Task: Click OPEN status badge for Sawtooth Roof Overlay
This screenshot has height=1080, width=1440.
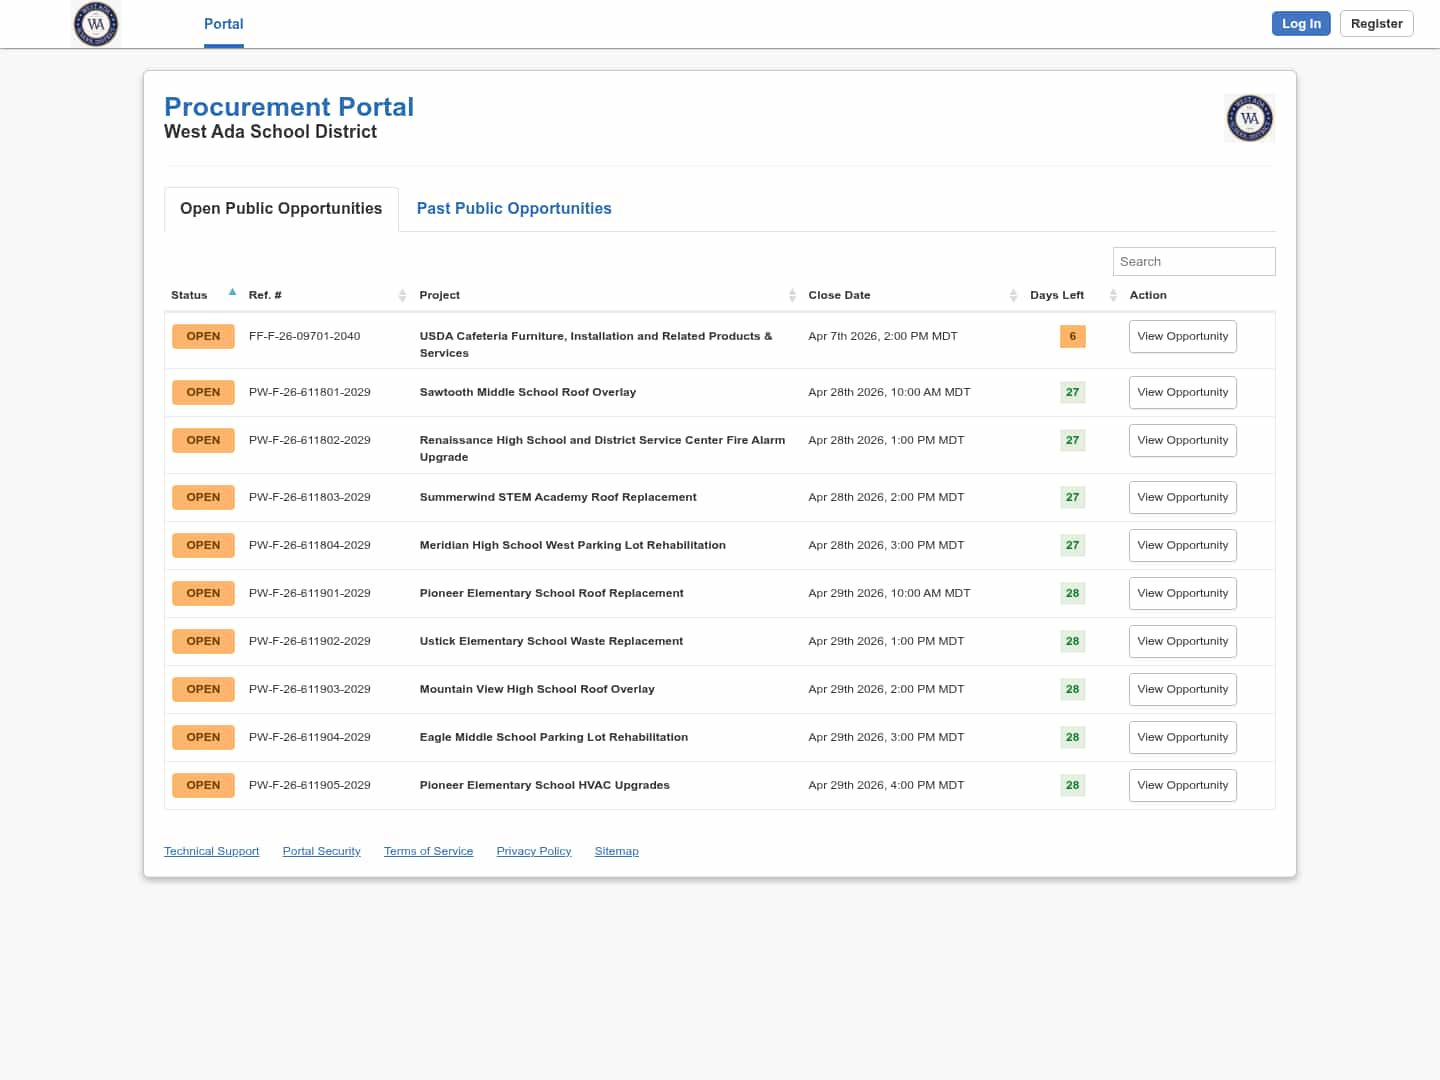Action: (203, 392)
